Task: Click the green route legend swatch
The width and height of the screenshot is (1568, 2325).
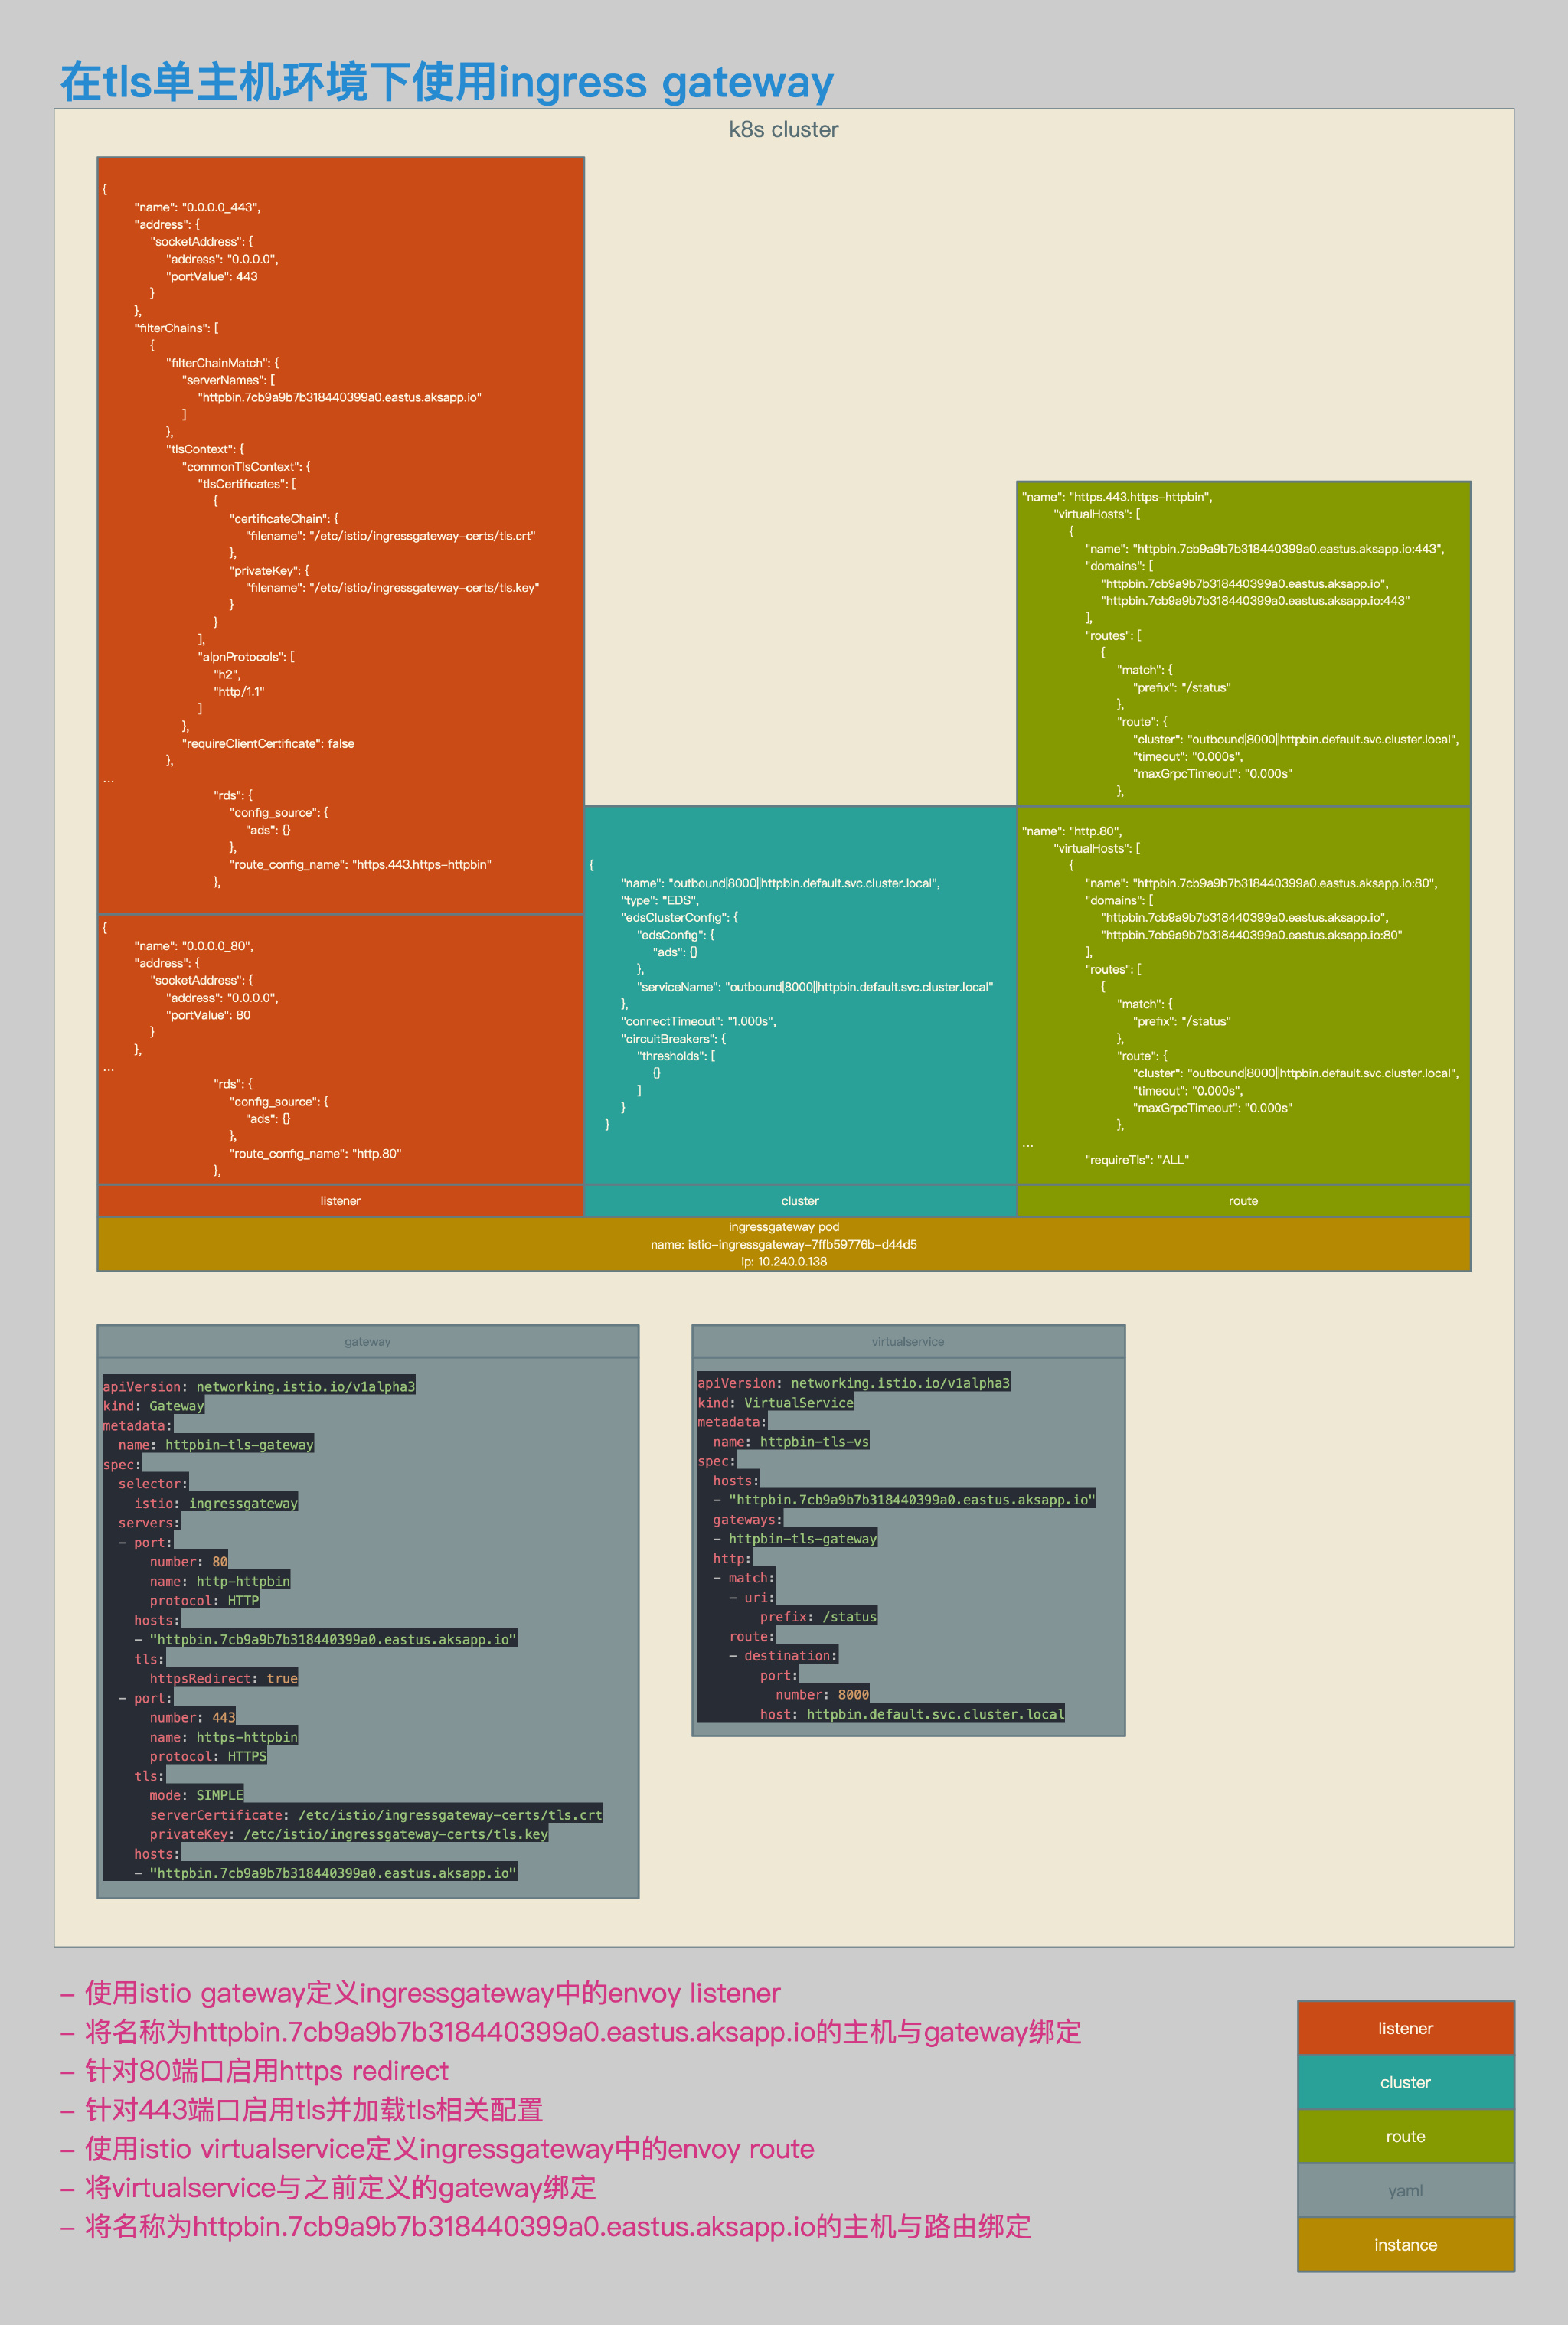Action: click(1405, 2136)
